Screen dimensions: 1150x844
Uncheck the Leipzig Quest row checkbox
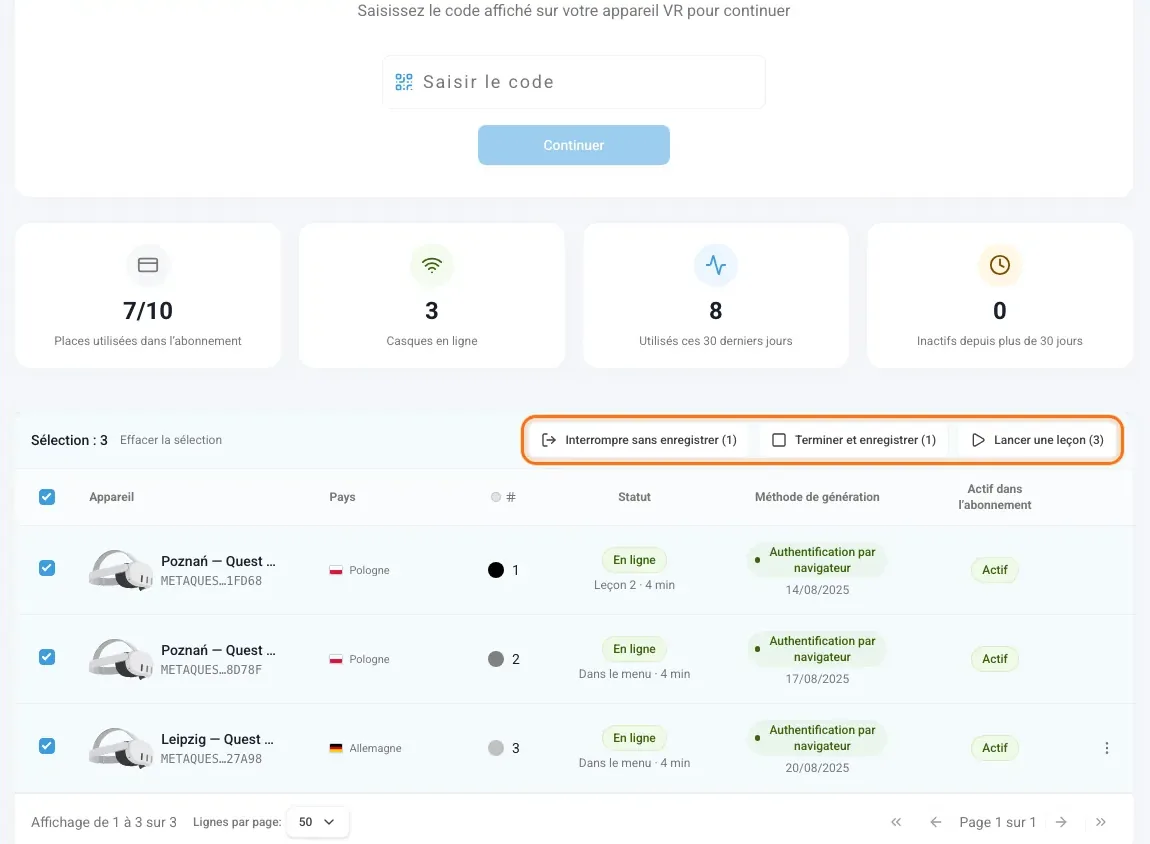[47, 746]
